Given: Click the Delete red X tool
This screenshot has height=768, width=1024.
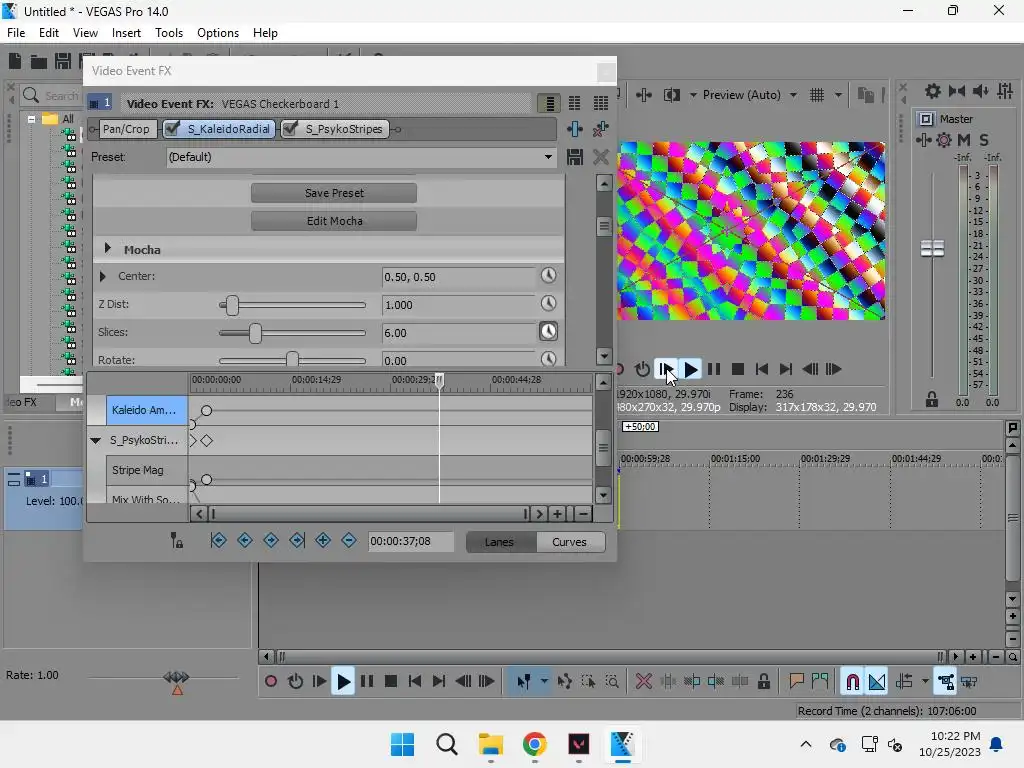Looking at the screenshot, I should pos(644,682).
